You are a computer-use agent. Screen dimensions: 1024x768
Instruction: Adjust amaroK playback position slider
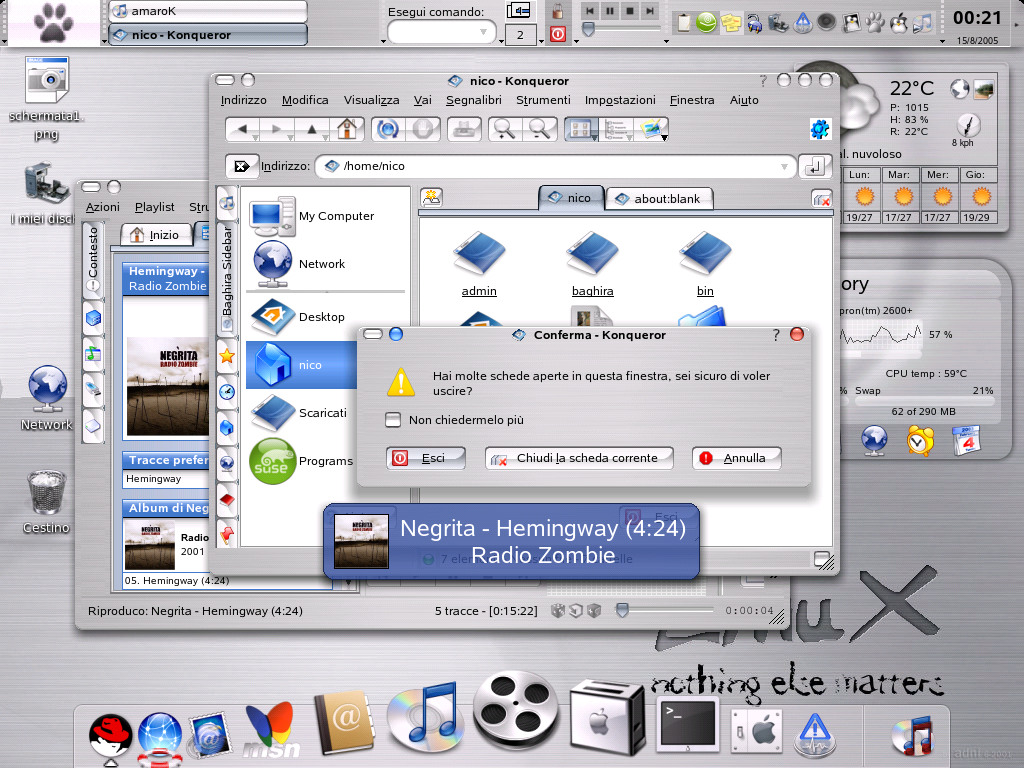(664, 610)
